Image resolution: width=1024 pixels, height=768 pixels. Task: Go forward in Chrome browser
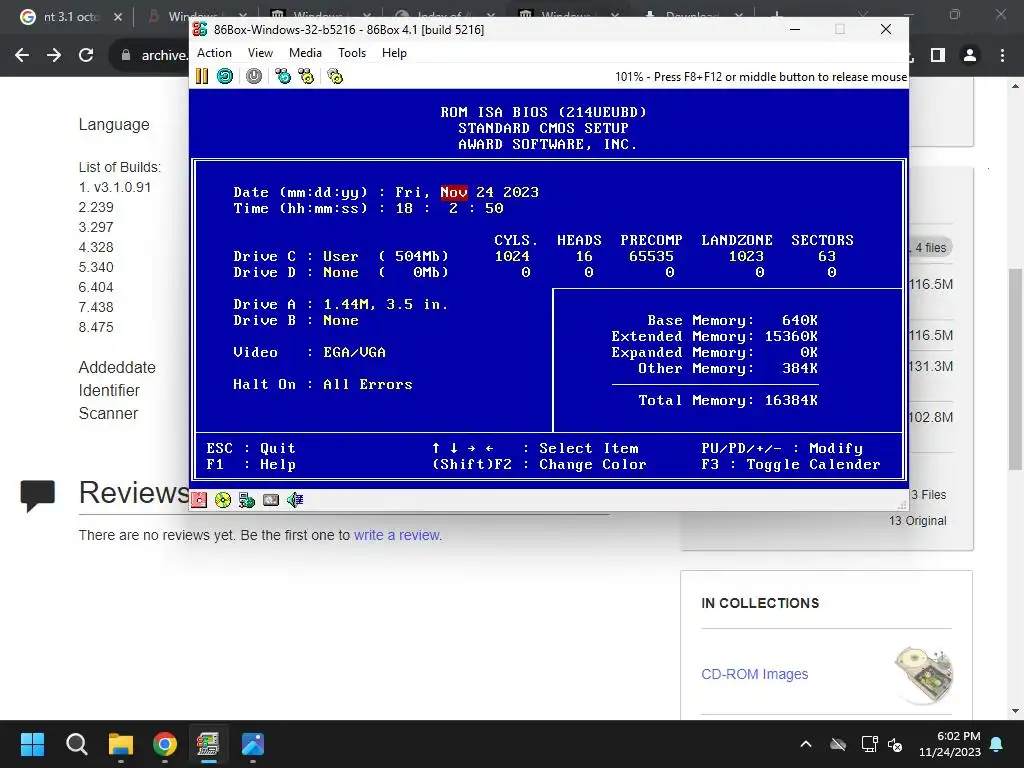(x=54, y=56)
